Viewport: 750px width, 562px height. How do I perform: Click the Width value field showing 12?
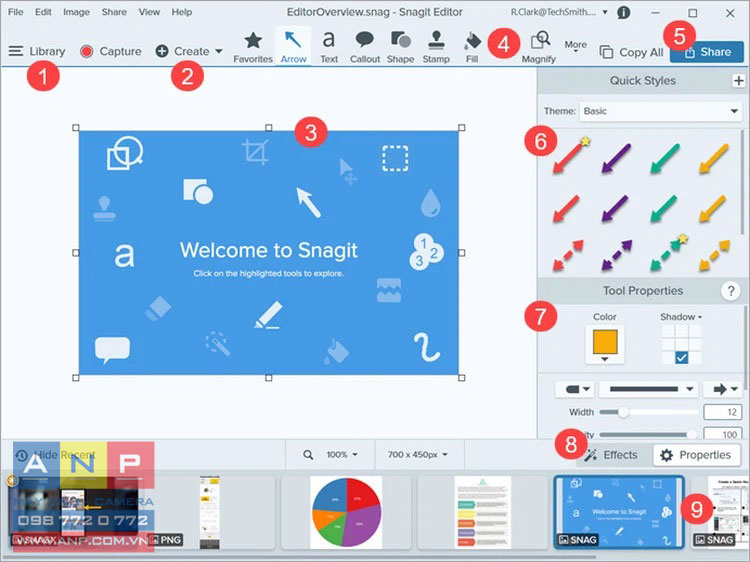[723, 412]
